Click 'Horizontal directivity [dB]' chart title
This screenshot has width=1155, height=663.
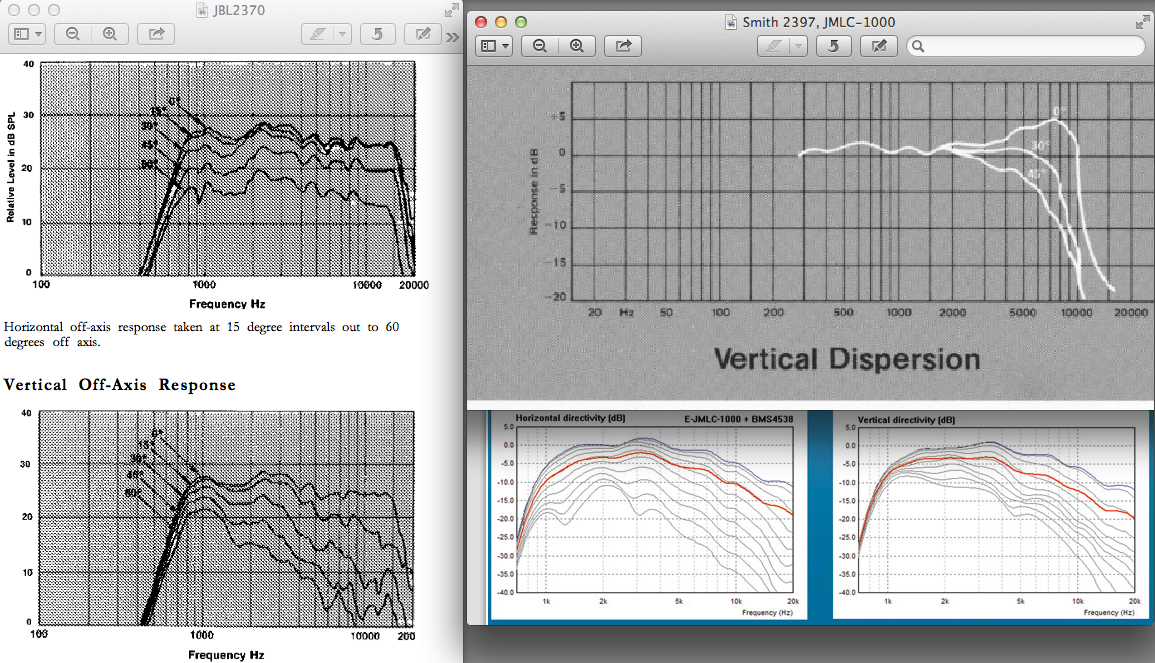pos(570,418)
